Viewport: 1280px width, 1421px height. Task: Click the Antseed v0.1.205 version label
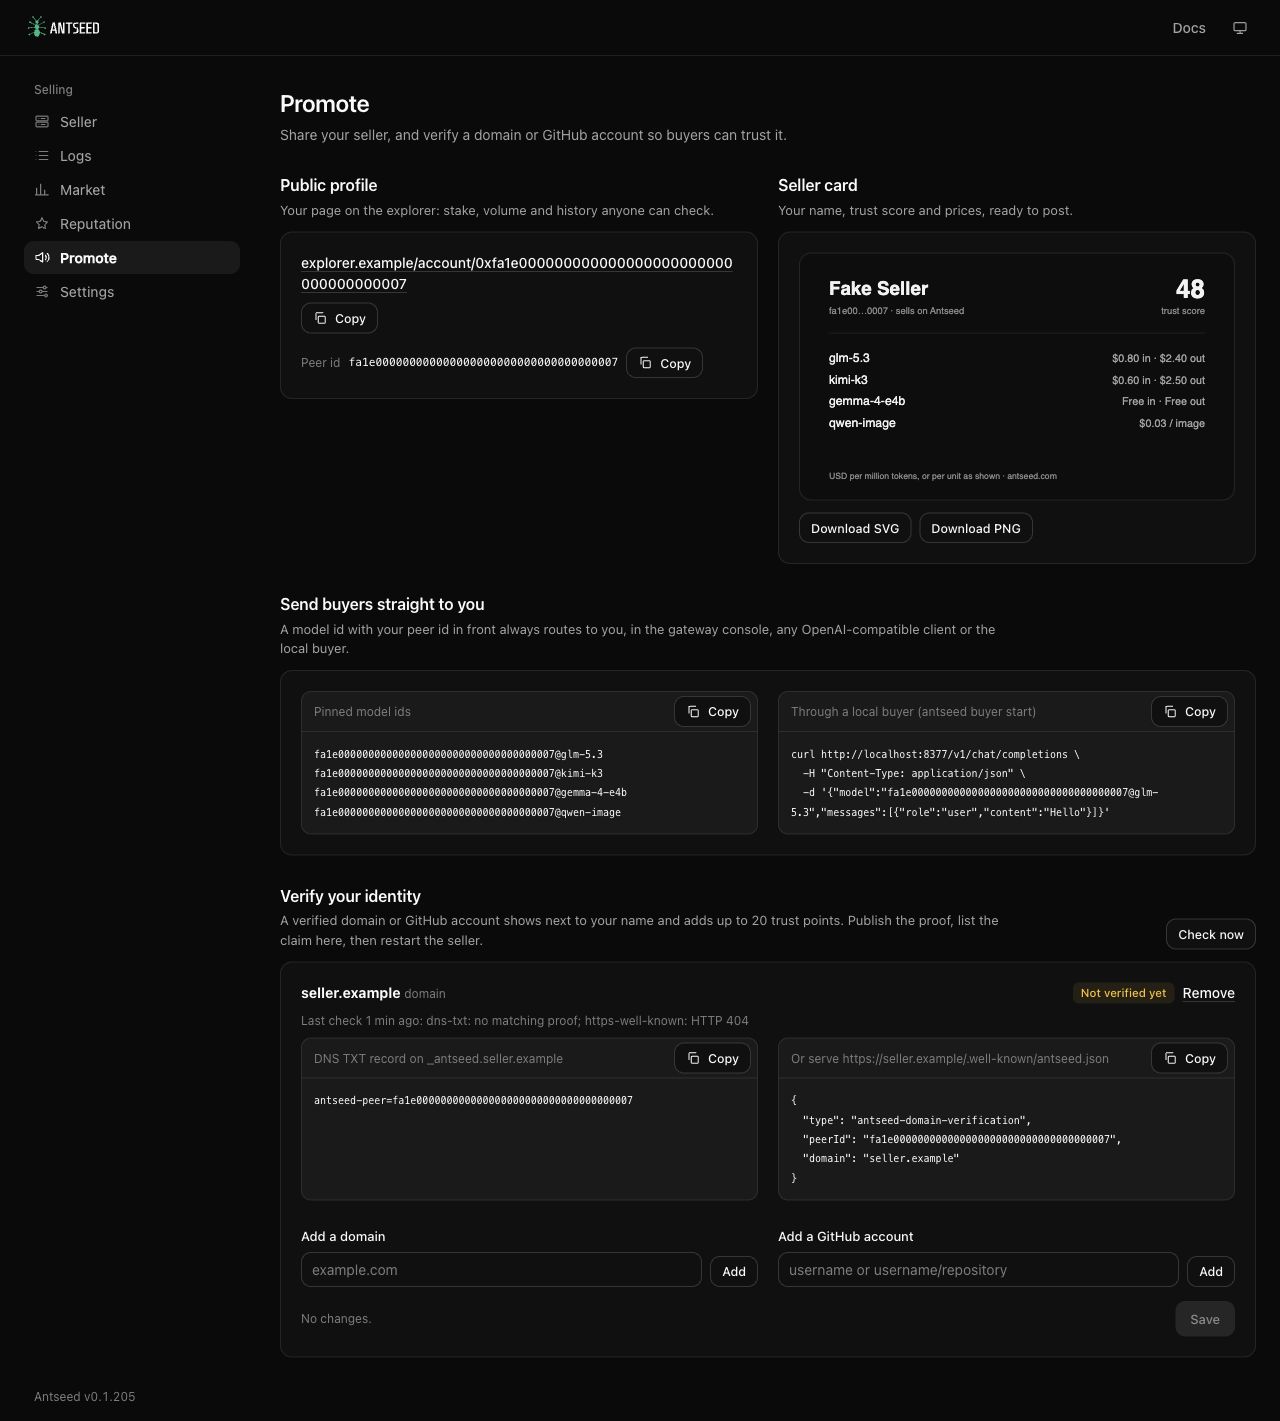85,1396
